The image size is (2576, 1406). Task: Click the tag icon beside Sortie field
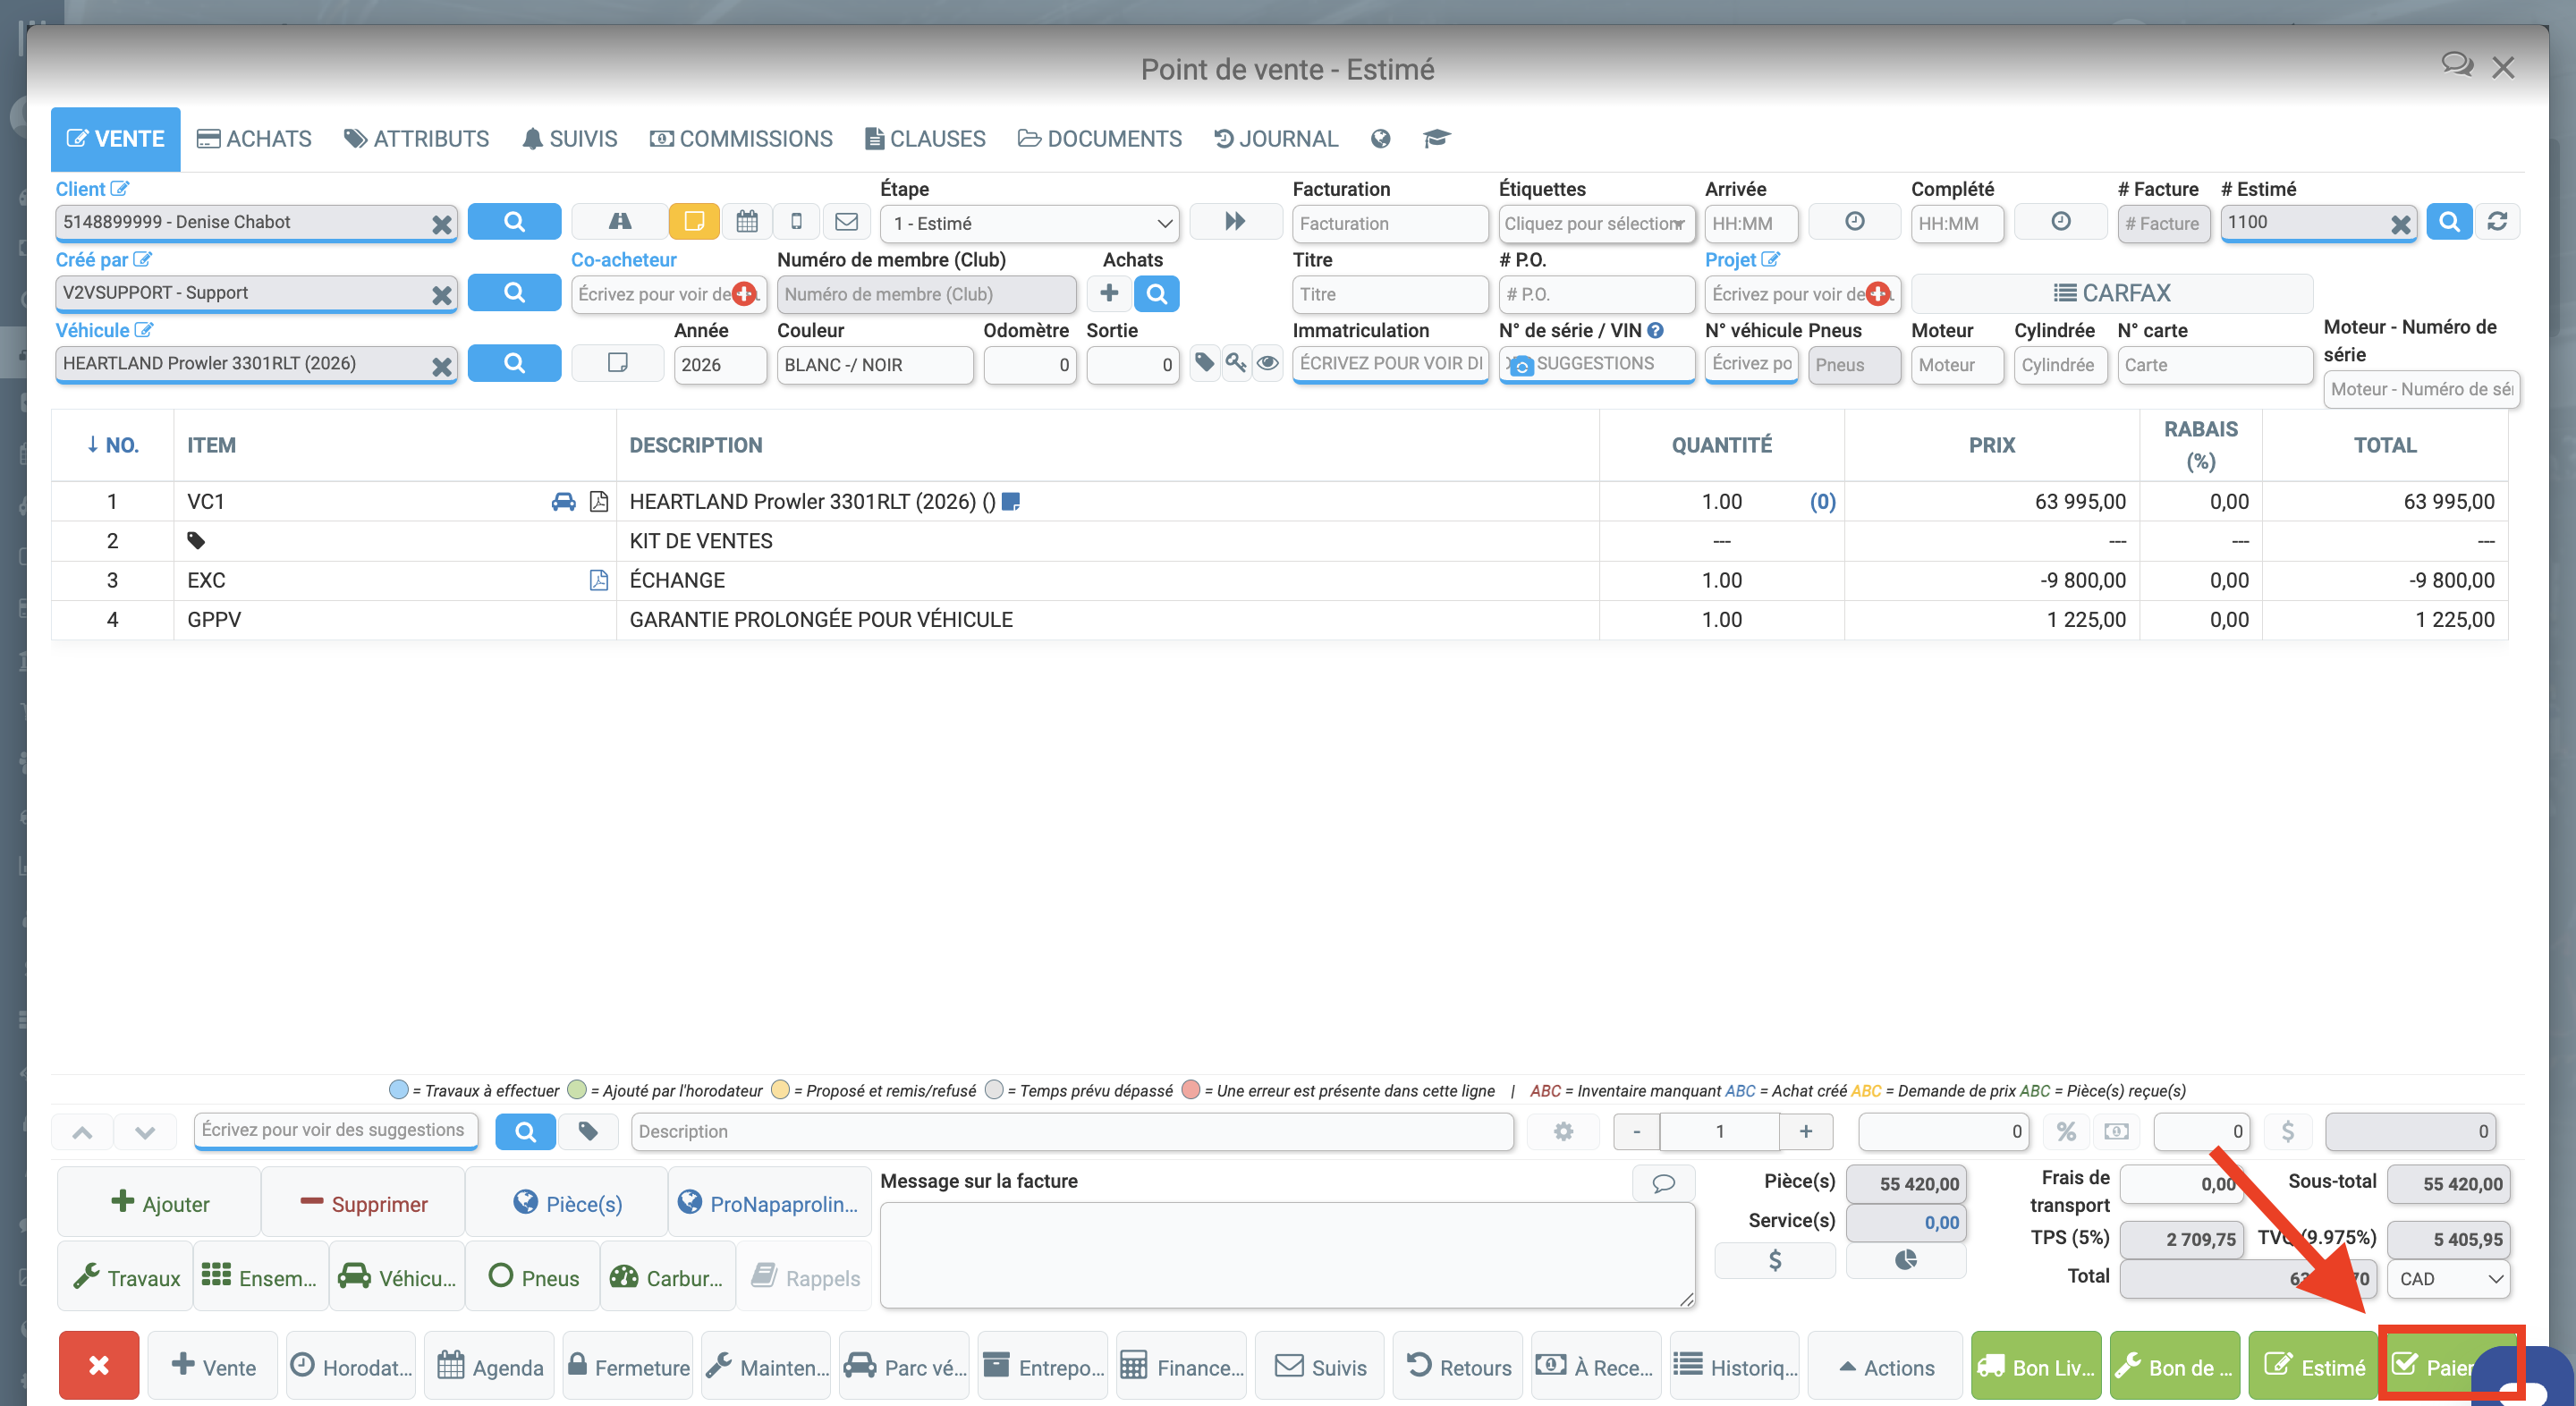[x=1205, y=363]
